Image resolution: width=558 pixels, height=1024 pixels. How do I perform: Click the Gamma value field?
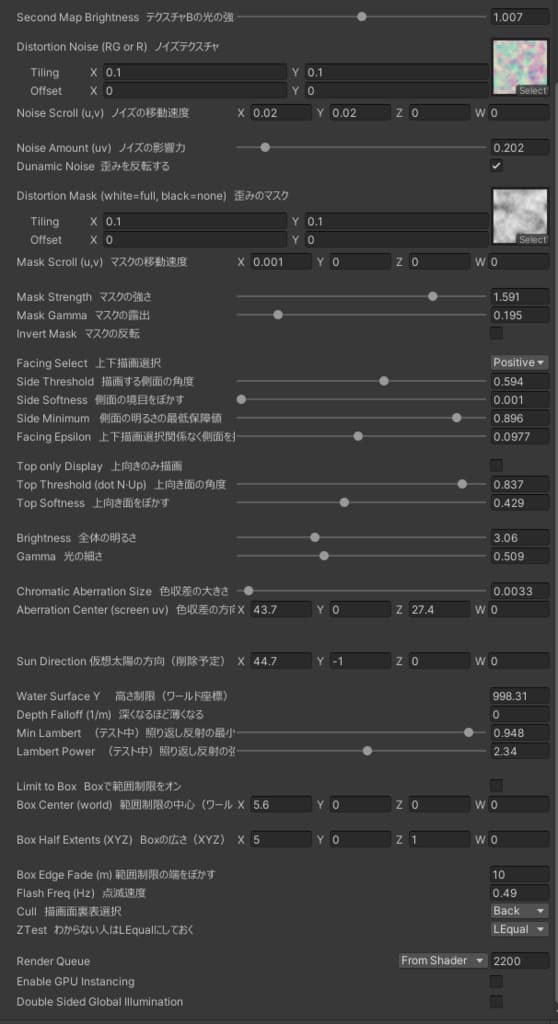[x=519, y=556]
